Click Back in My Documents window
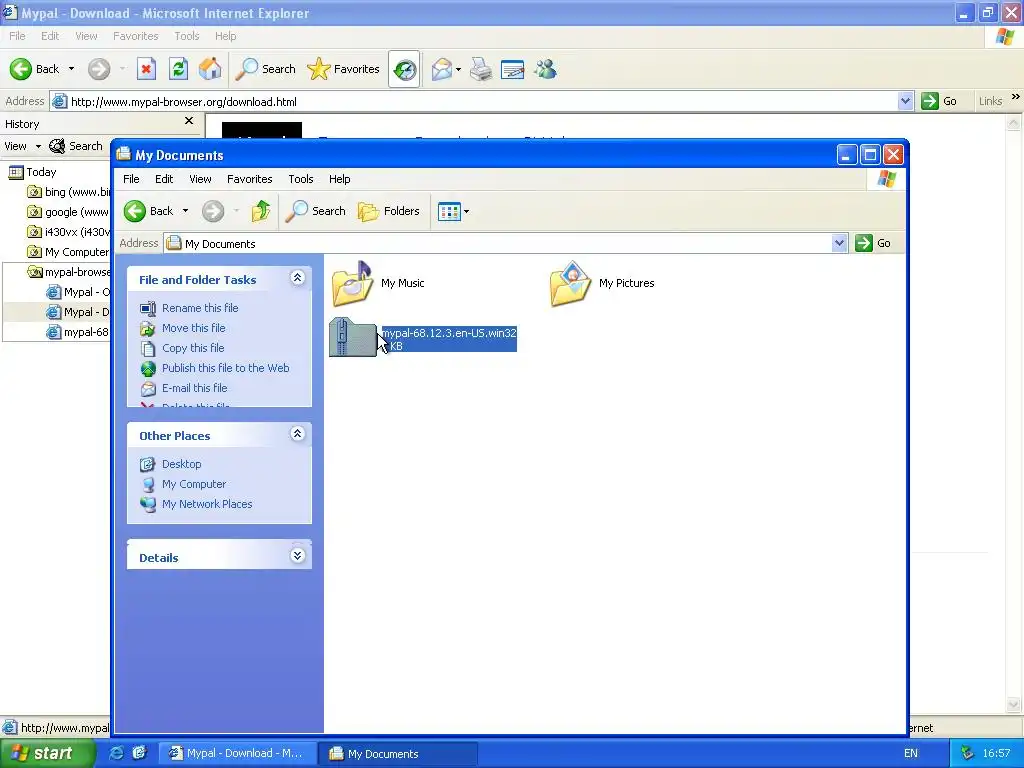The image size is (1024, 768). [x=149, y=211]
